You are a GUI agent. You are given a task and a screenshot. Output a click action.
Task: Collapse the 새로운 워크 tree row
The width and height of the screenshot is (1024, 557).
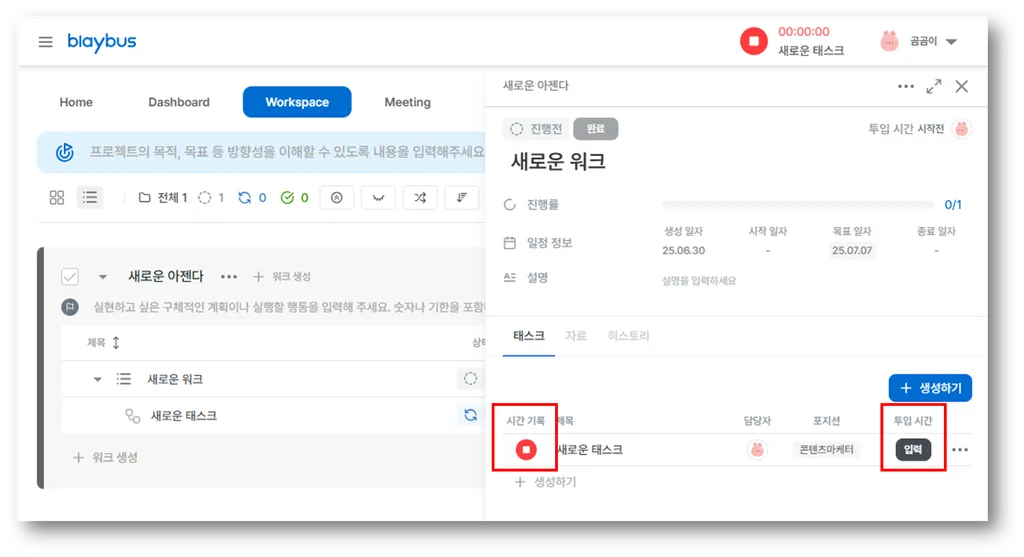[98, 379]
